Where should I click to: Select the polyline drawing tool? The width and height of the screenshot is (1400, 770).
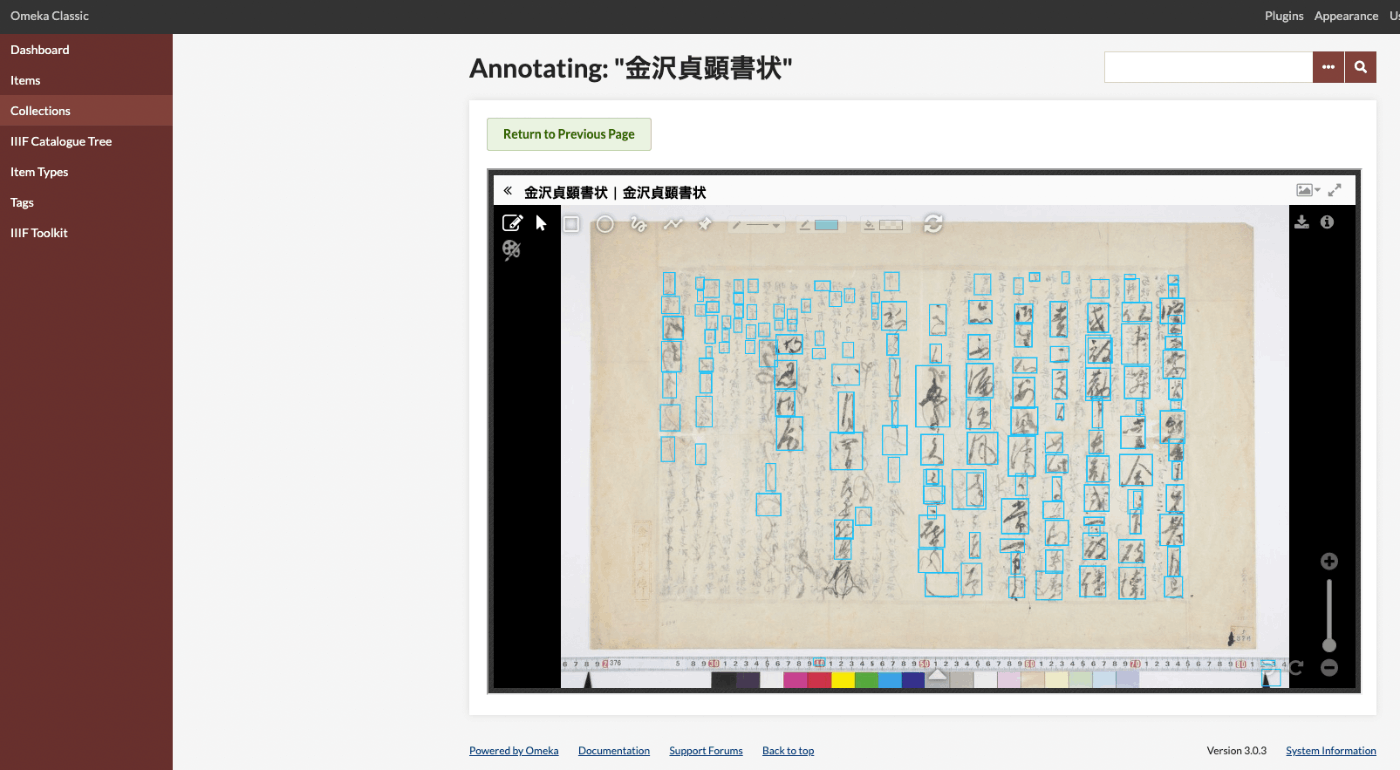click(673, 224)
